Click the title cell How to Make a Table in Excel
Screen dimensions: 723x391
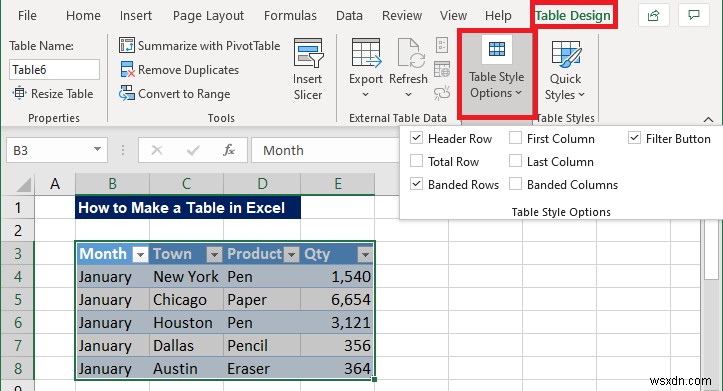(188, 207)
